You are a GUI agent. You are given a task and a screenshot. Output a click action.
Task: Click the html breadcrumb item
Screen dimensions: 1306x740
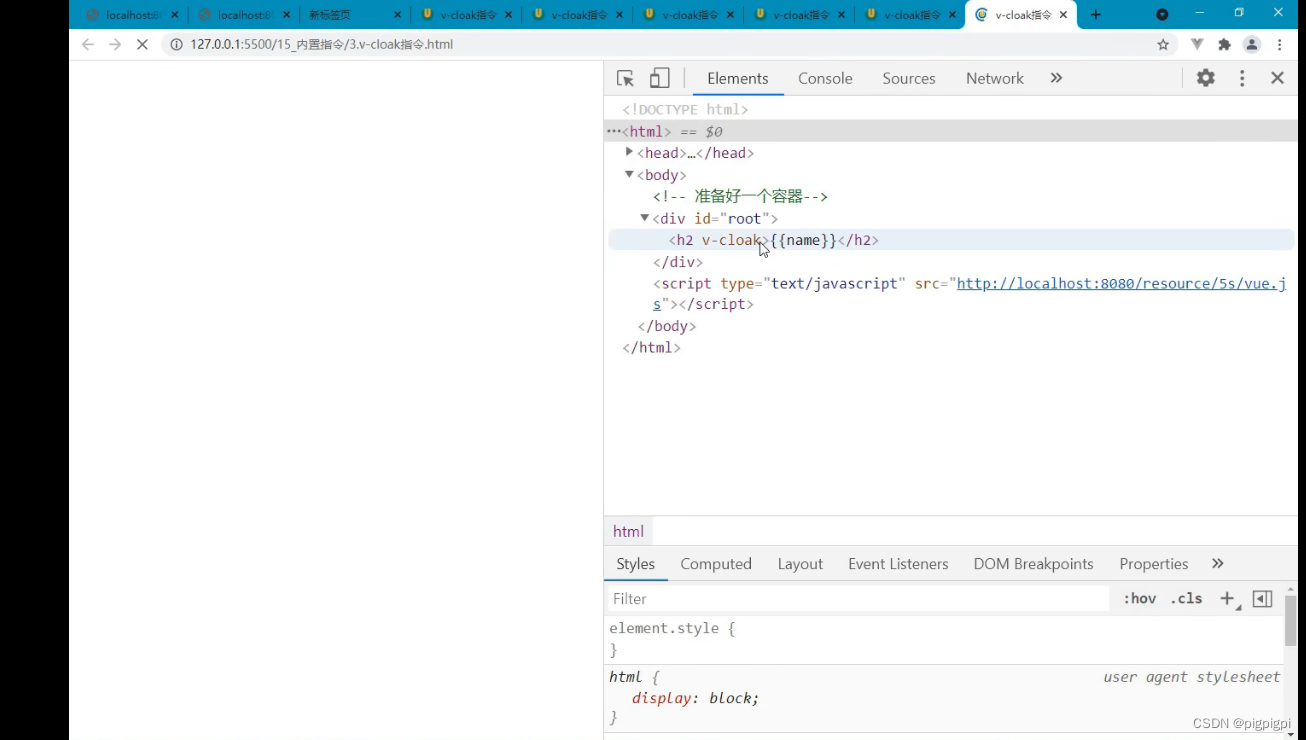point(628,531)
